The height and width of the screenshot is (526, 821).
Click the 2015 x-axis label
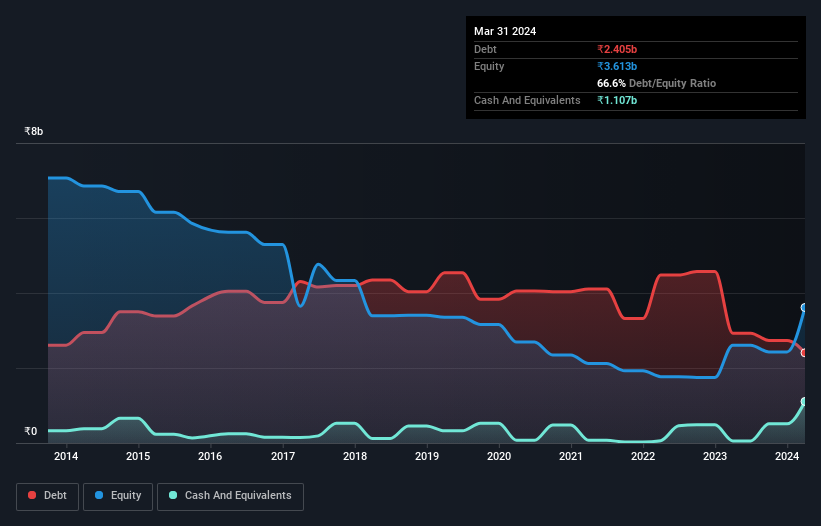[138, 456]
